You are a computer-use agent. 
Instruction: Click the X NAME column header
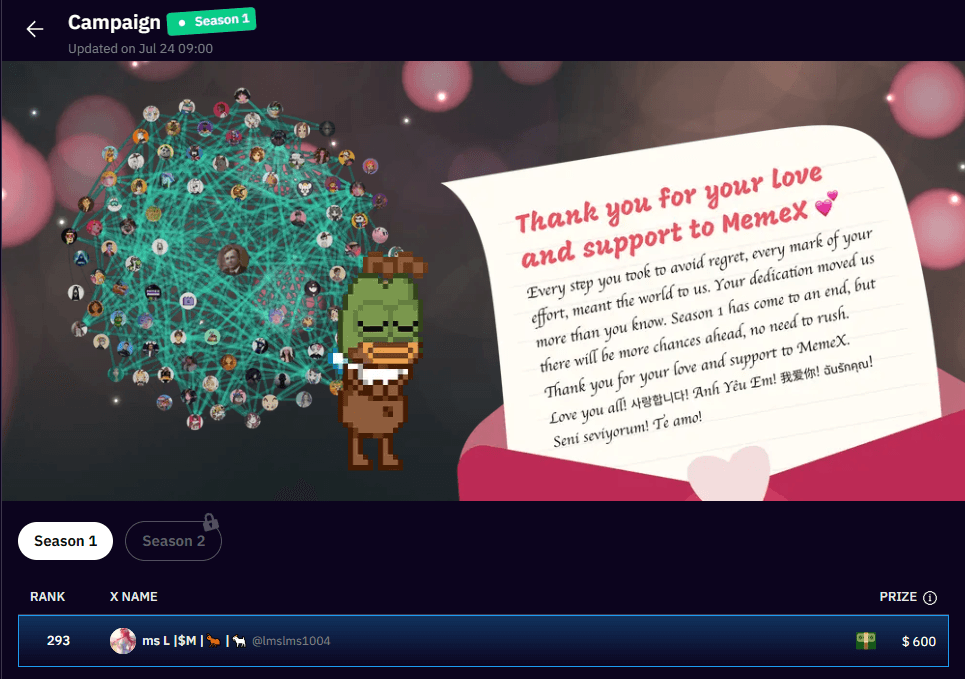pyautogui.click(x=133, y=597)
